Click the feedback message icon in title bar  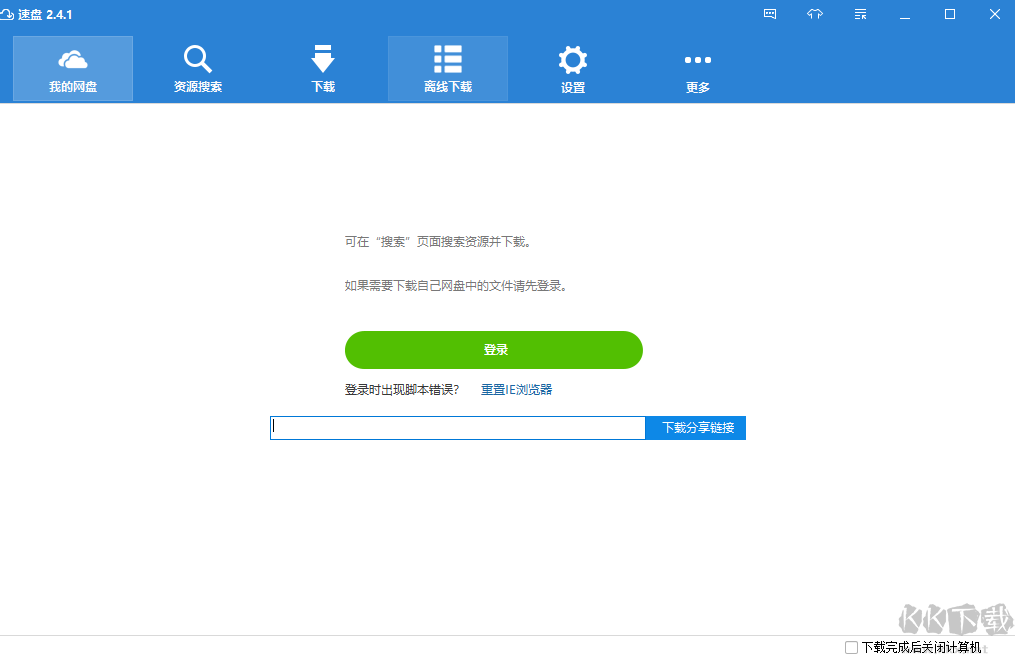point(769,14)
